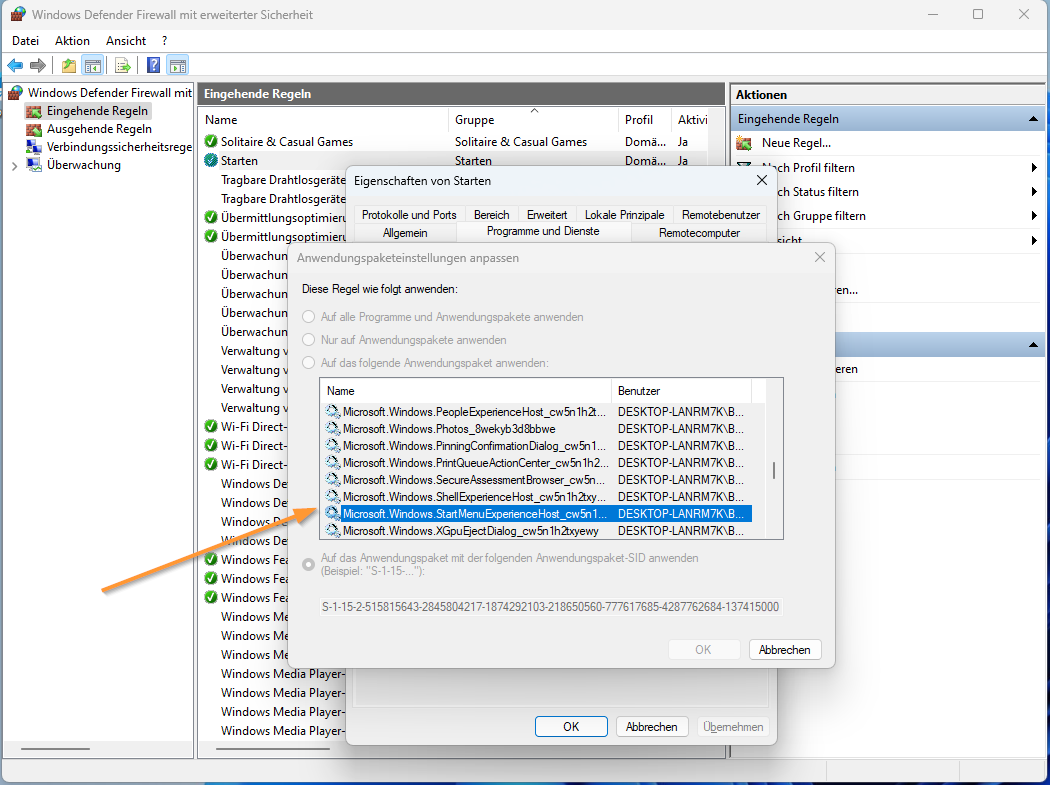Click package icon of XGpuEjectDialog entry
This screenshot has height=785, width=1050.
333,531
